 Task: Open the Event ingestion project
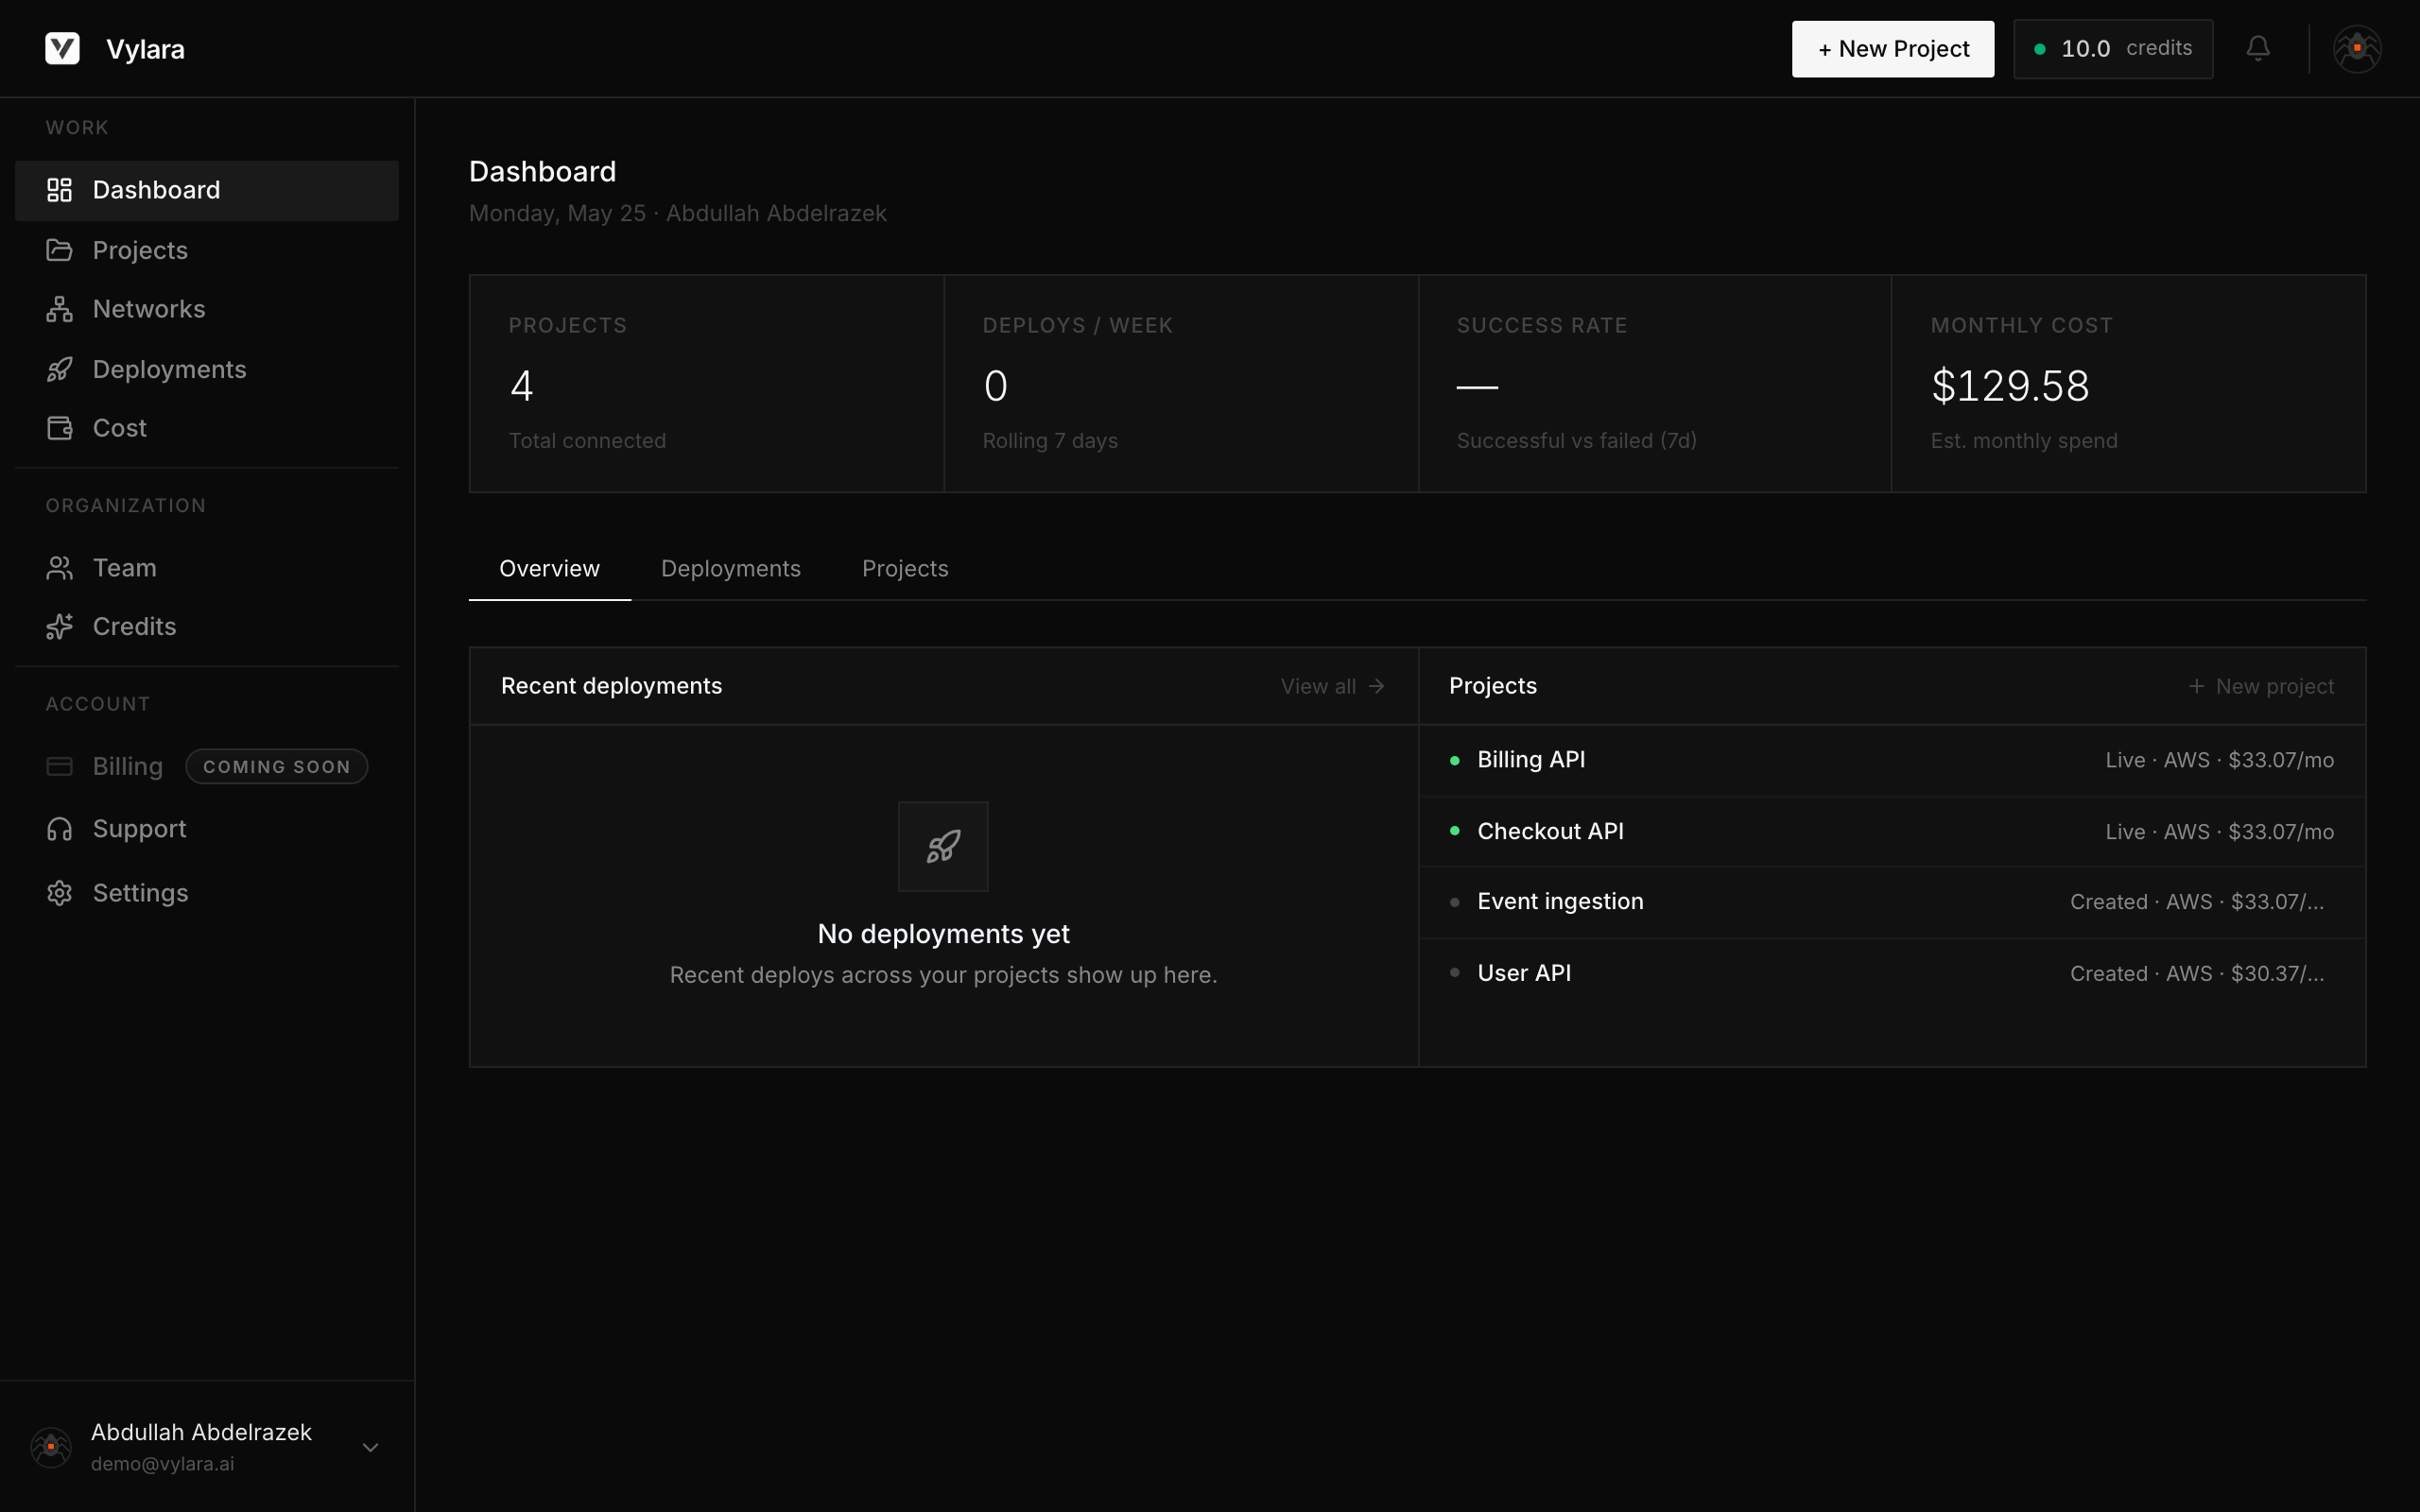(x=1892, y=902)
